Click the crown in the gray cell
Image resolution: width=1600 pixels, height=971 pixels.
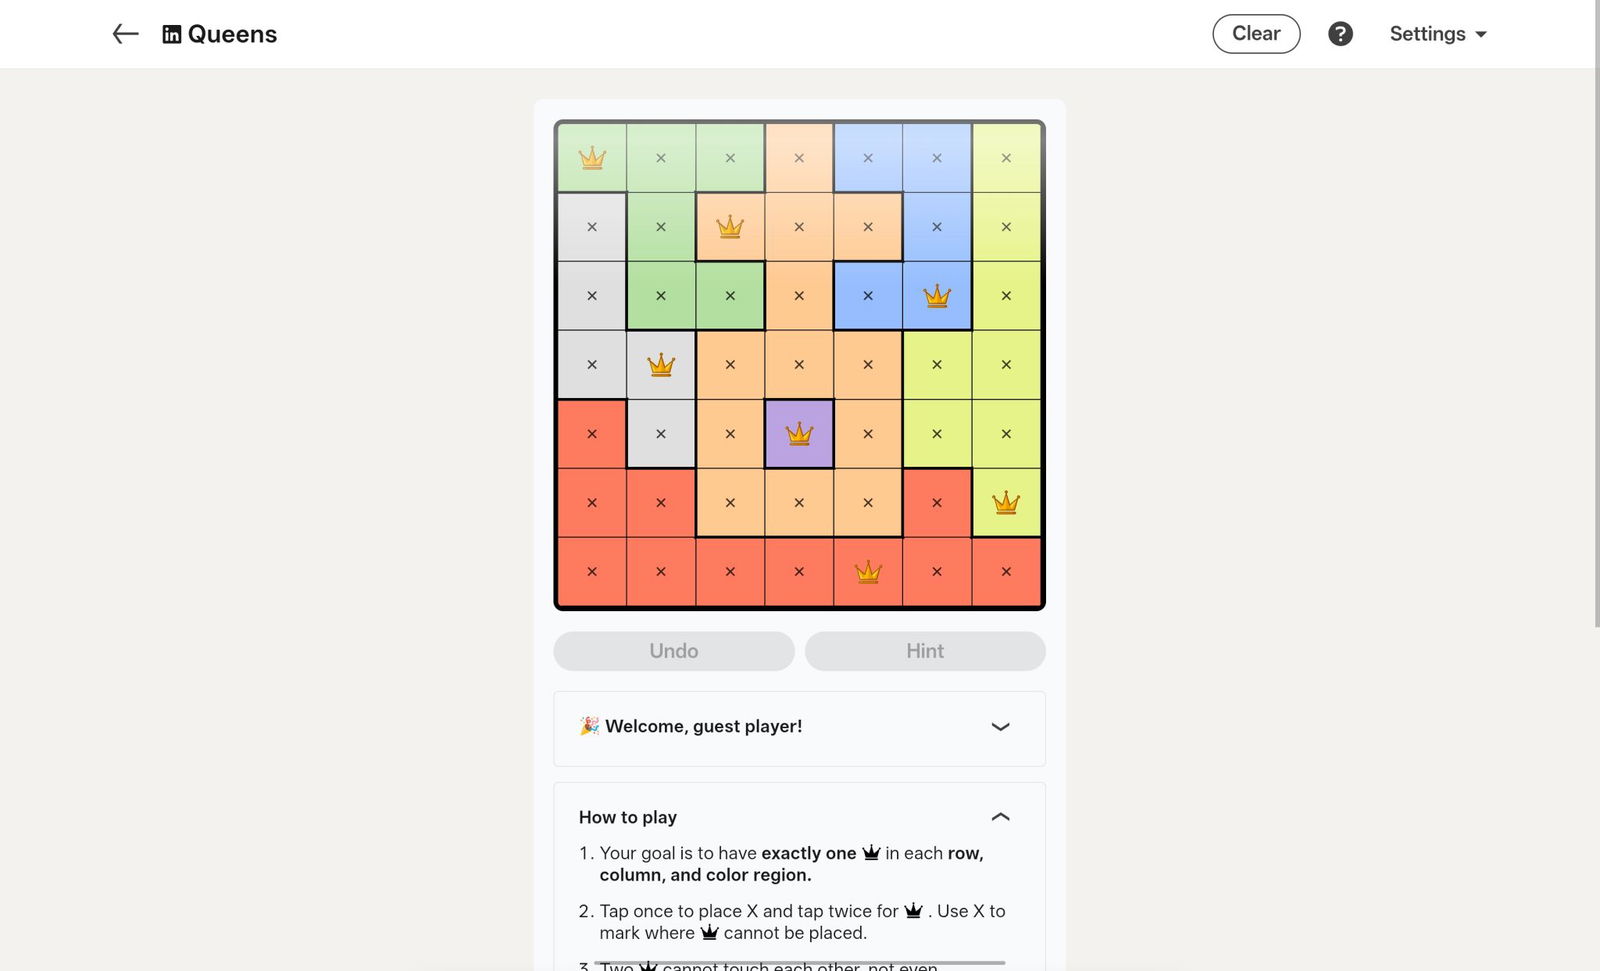coord(661,365)
